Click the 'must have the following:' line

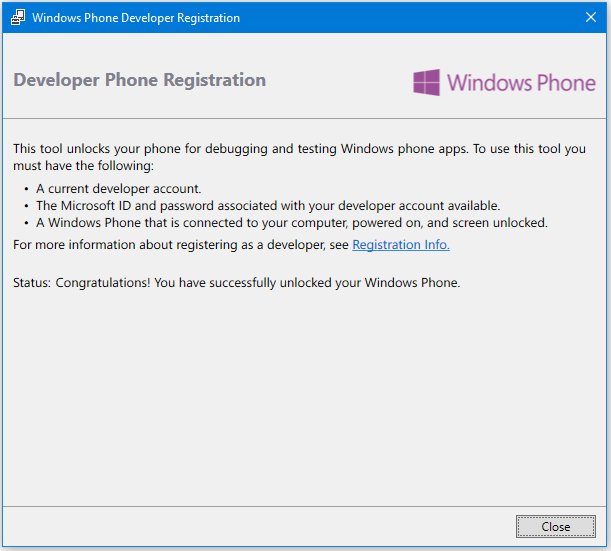tap(83, 166)
